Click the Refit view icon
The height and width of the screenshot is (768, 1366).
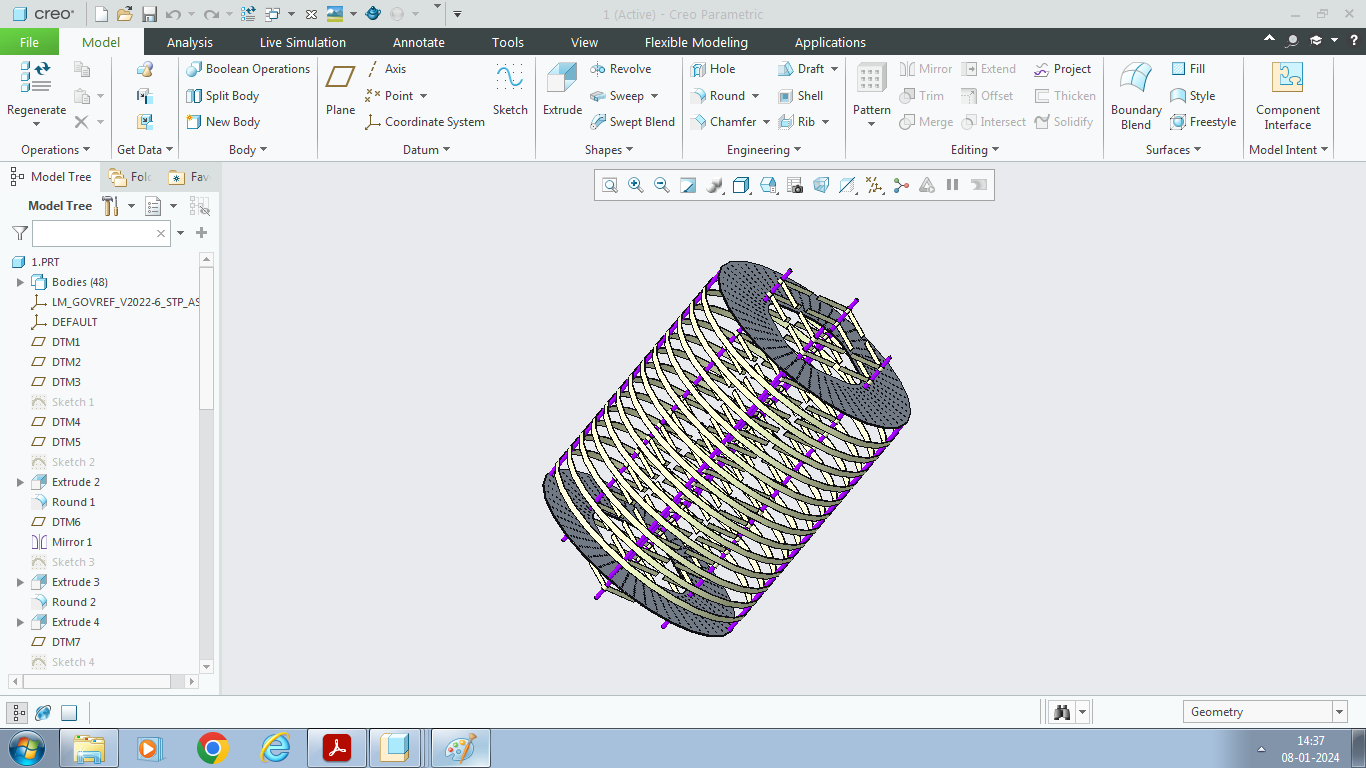609,185
